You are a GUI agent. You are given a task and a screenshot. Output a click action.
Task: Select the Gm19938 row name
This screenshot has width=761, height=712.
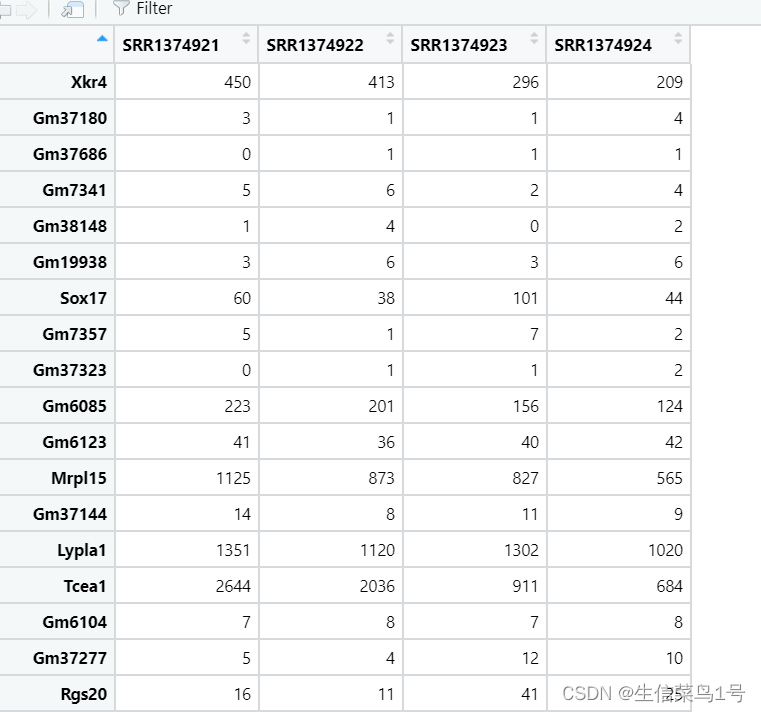[x=57, y=262]
